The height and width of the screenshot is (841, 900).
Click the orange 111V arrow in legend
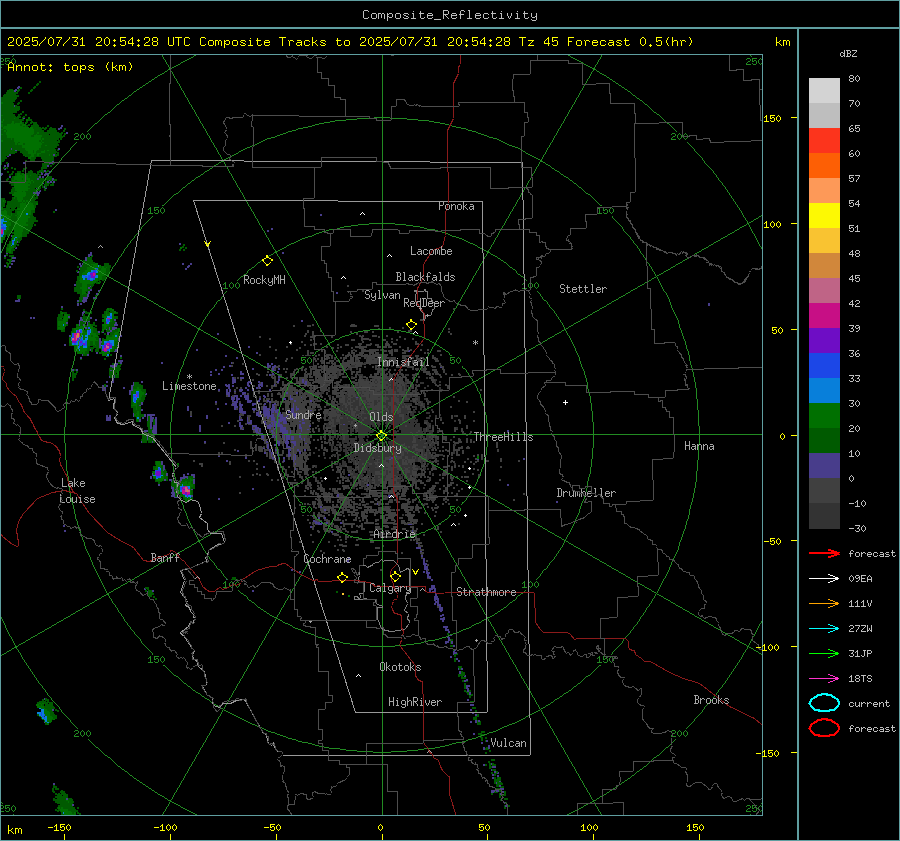click(x=824, y=603)
